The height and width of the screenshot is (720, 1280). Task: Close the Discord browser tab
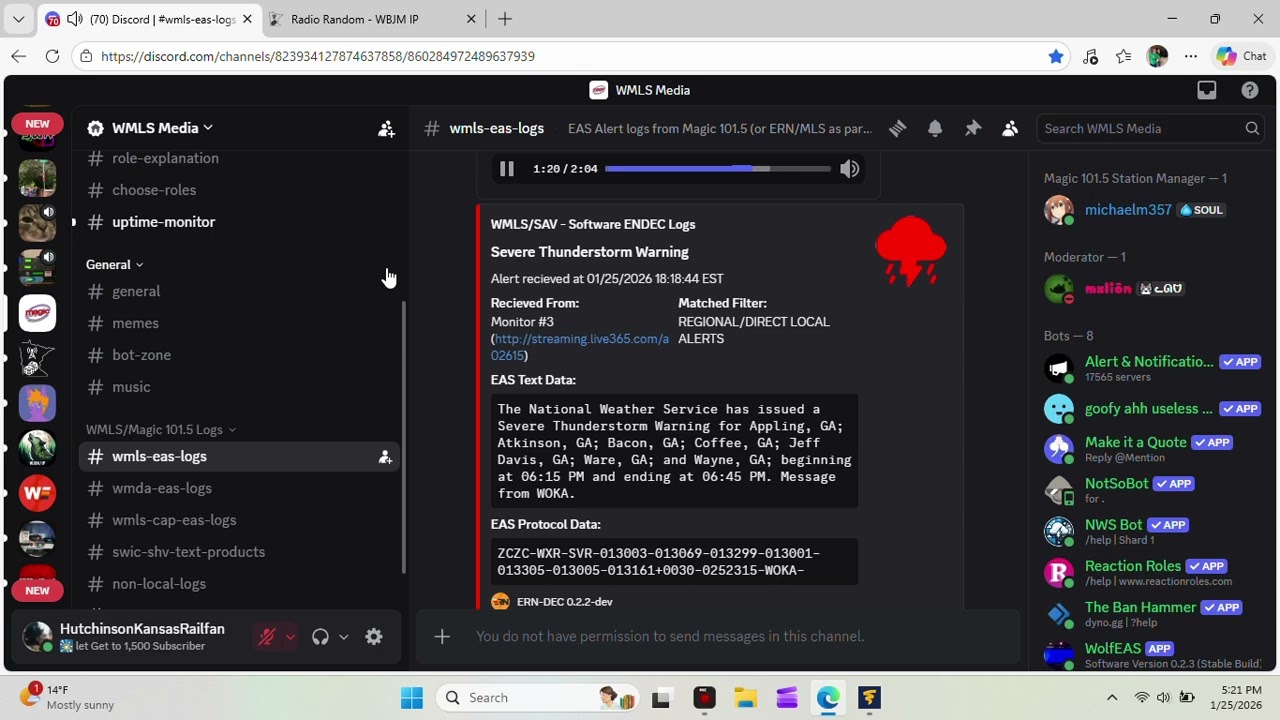tap(247, 19)
